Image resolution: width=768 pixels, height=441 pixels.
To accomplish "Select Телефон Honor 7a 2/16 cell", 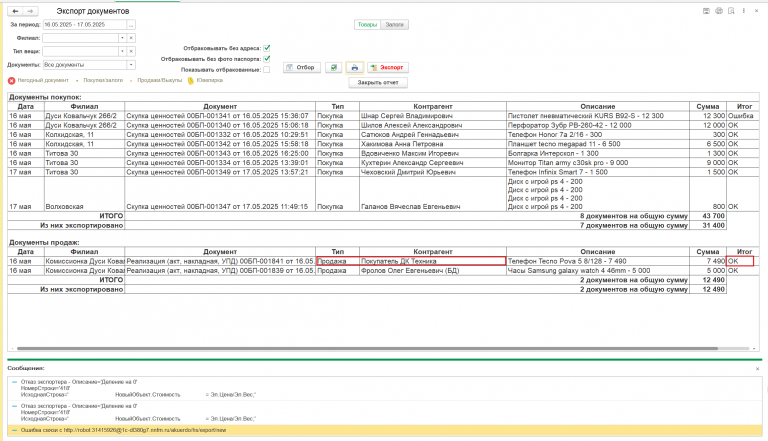I will click(x=598, y=135).
